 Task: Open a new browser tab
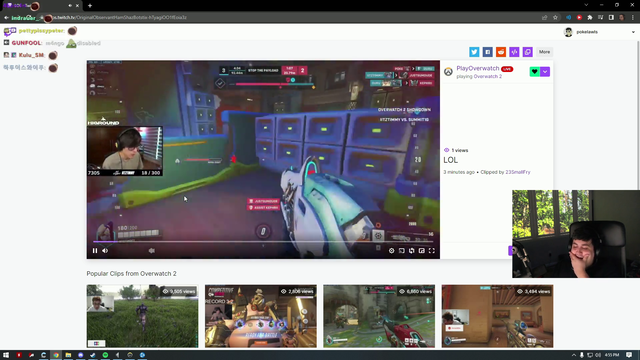point(90,6)
